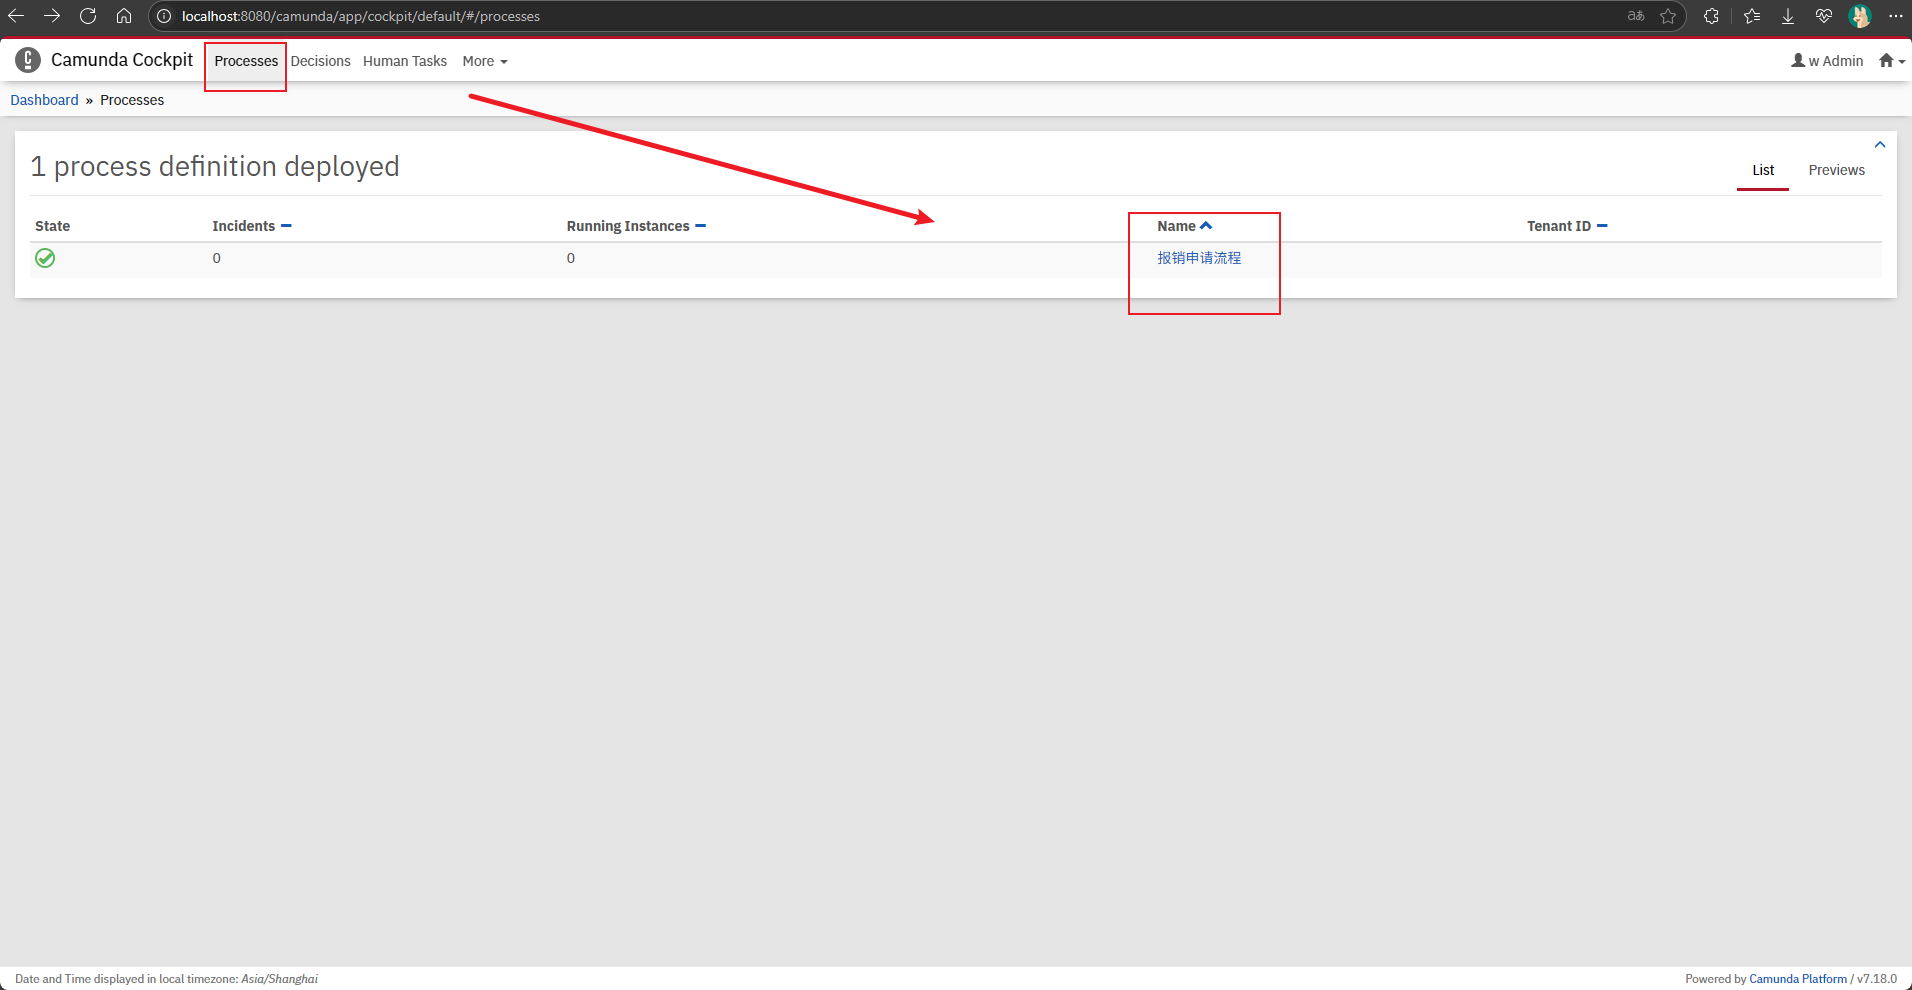Reload the page with the refresh icon
The image size is (1912, 990).
coord(88,16)
